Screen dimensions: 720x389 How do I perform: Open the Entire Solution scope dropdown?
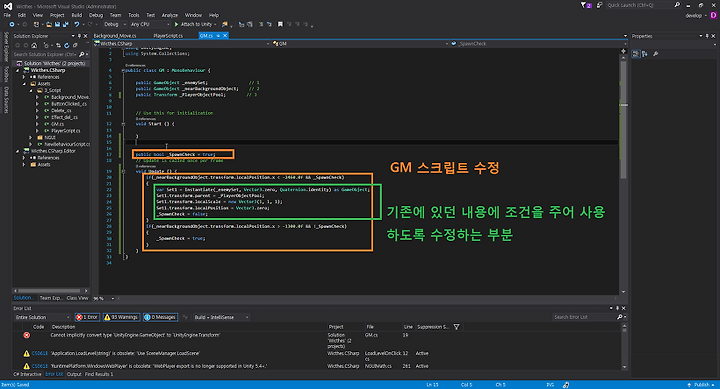pos(42,317)
